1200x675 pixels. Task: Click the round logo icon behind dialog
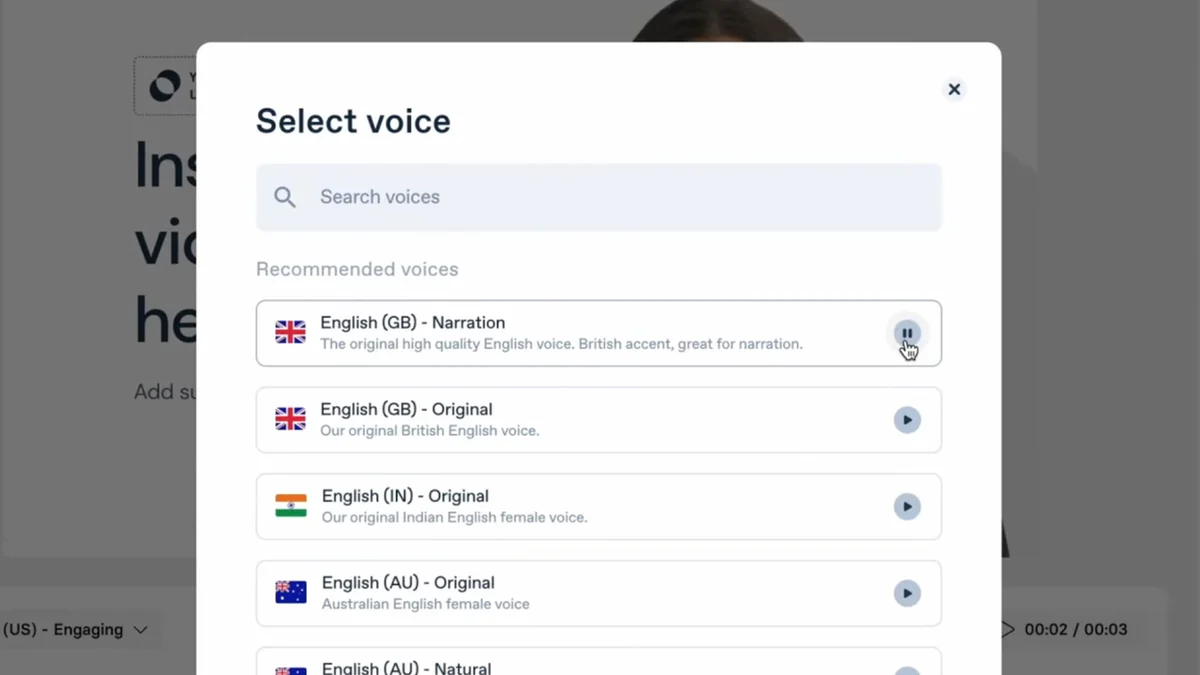click(x=165, y=86)
